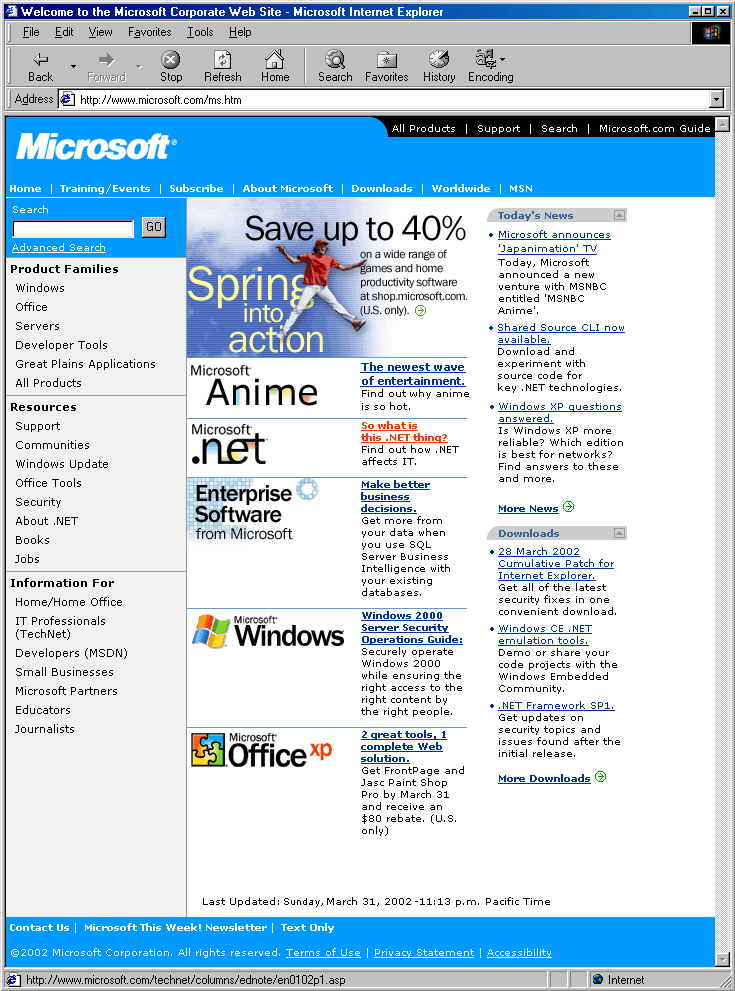The image size is (735, 991).
Task: Collapse the Today's News panel box
Action: [x=619, y=215]
